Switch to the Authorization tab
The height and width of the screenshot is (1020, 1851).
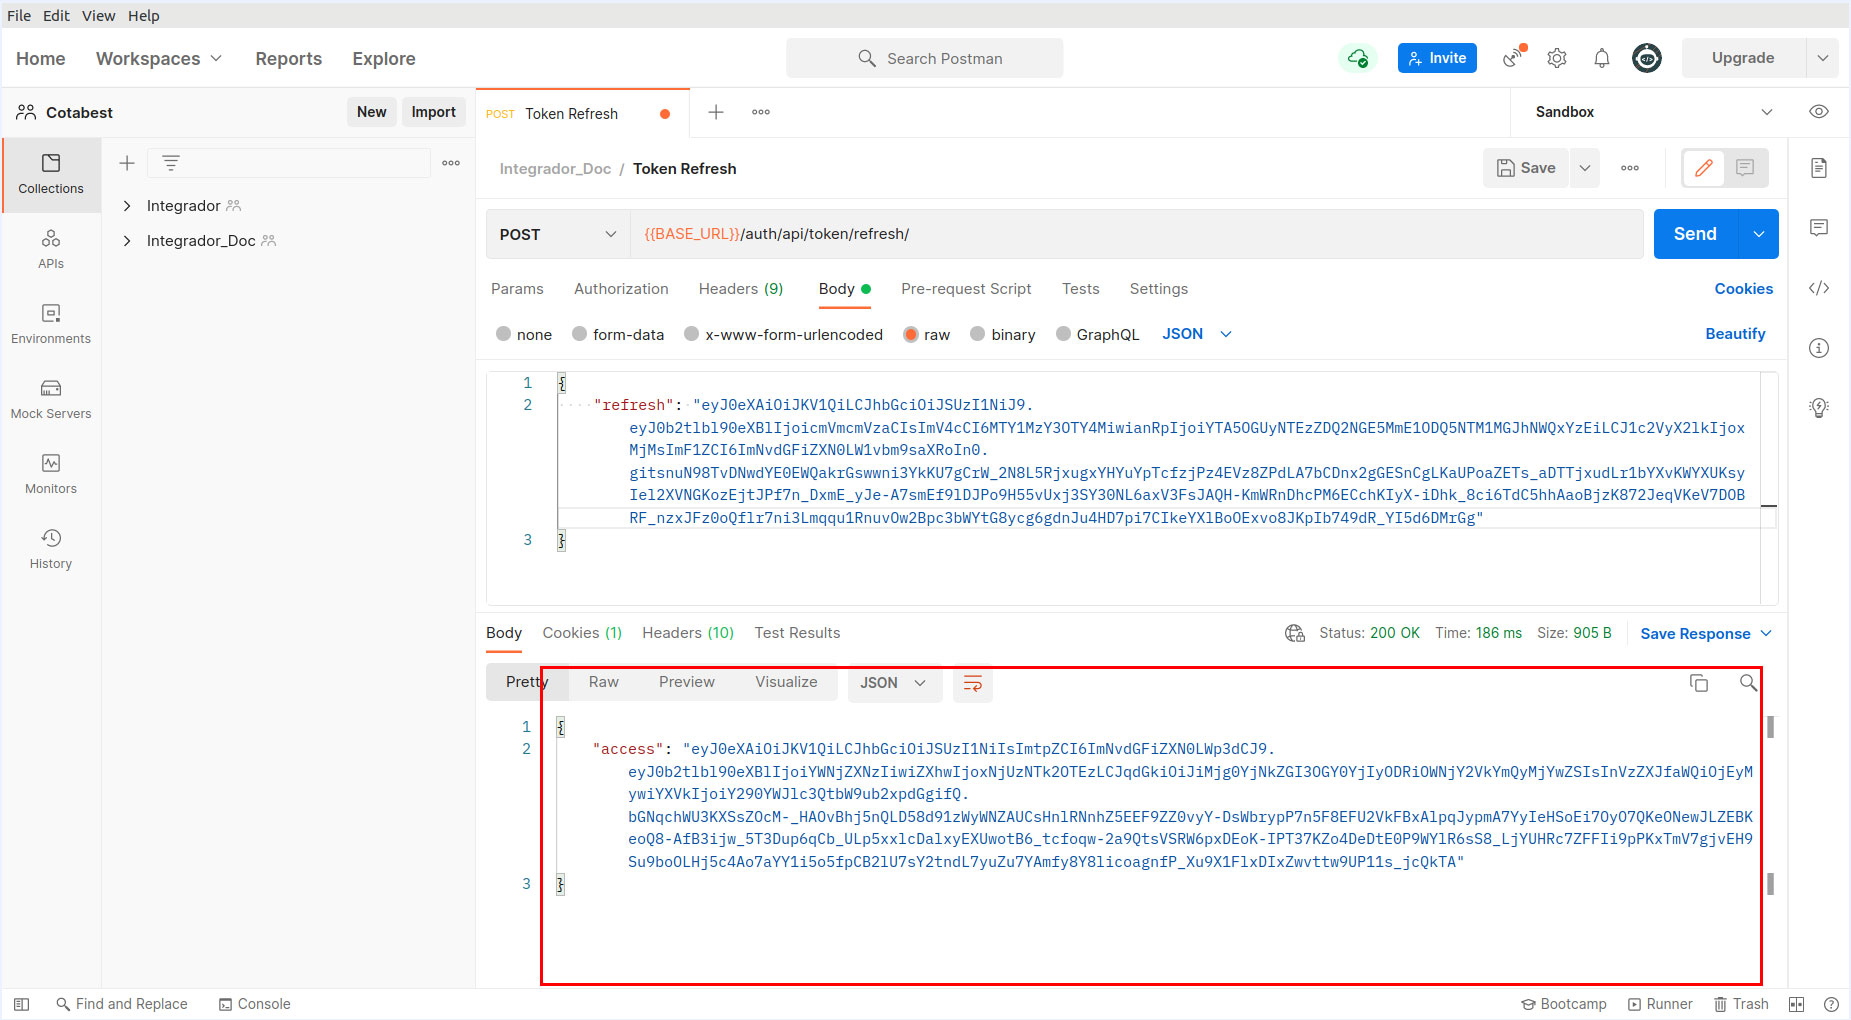pyautogui.click(x=621, y=289)
